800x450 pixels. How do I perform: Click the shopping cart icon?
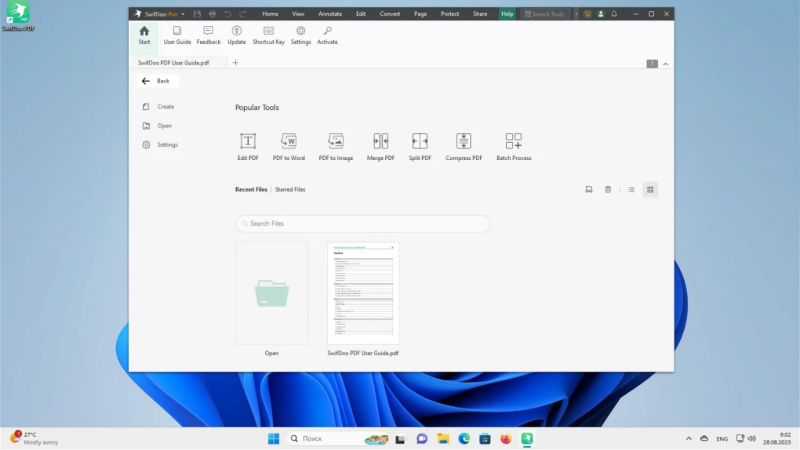(x=588, y=14)
